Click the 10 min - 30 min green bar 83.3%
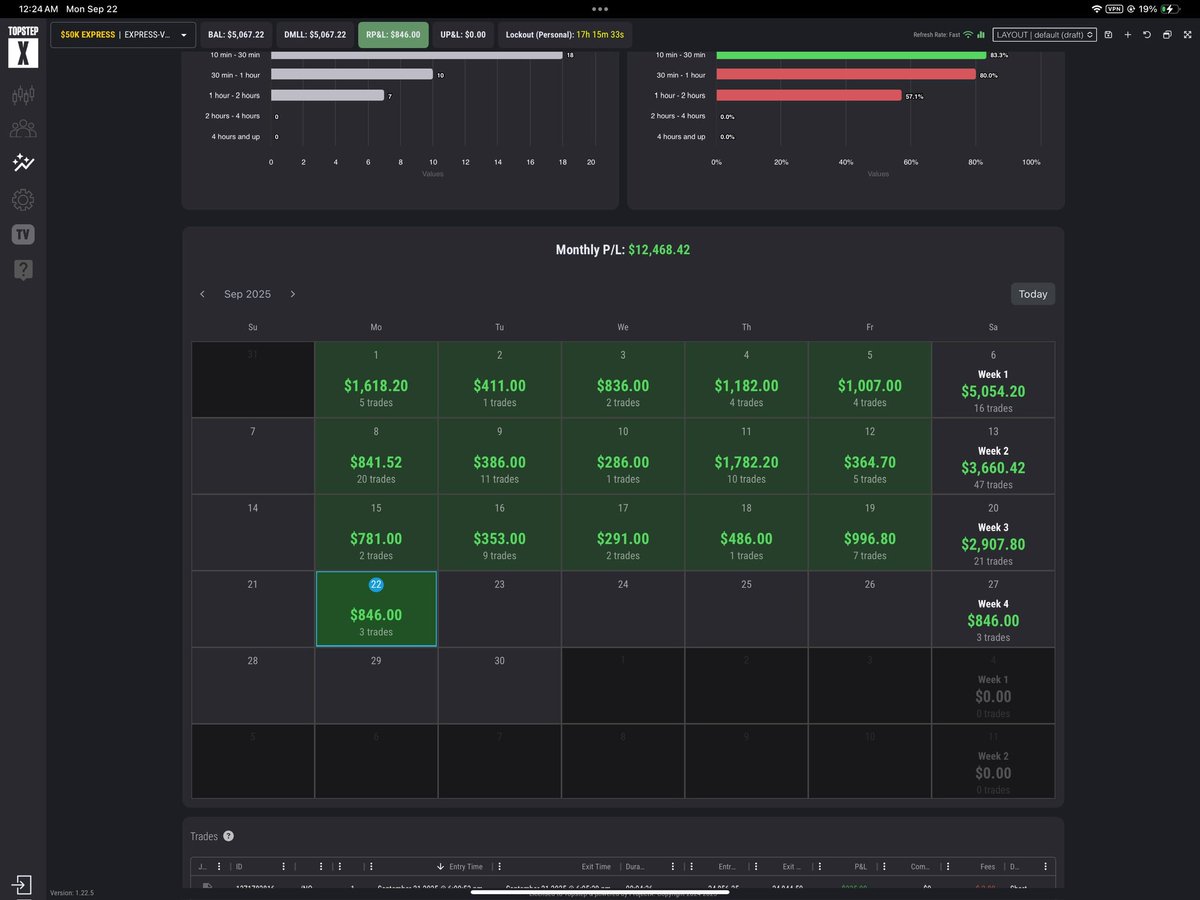 coord(852,55)
